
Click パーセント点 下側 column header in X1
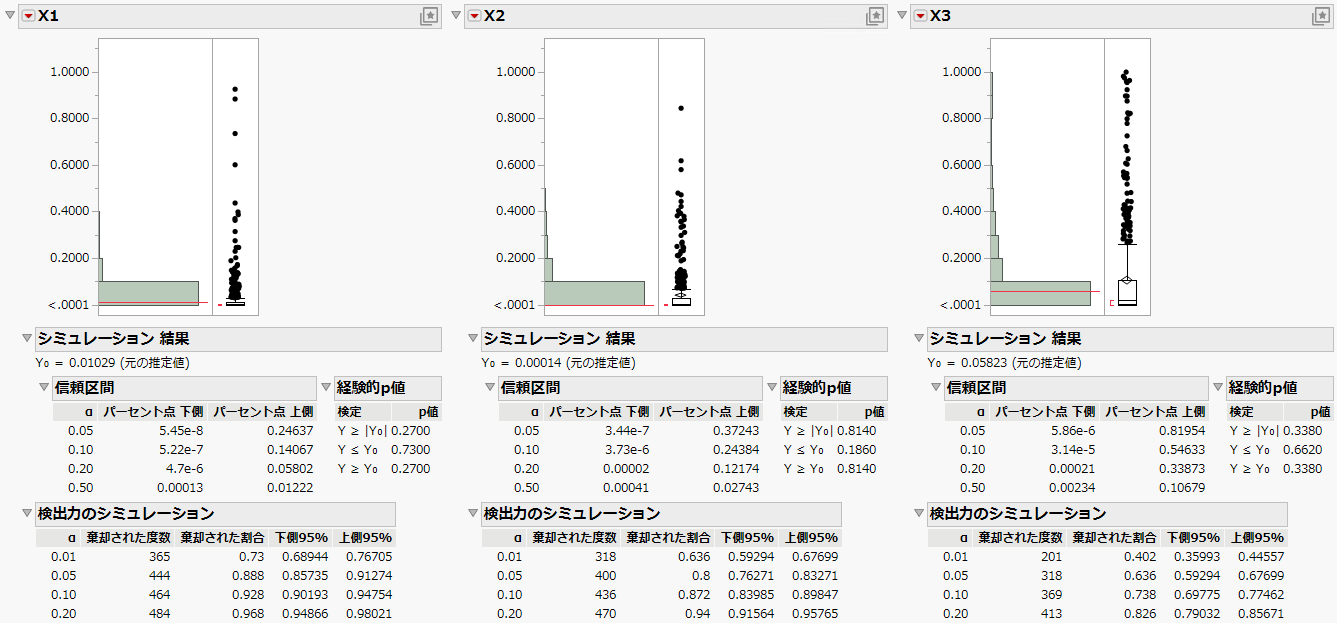click(152, 412)
